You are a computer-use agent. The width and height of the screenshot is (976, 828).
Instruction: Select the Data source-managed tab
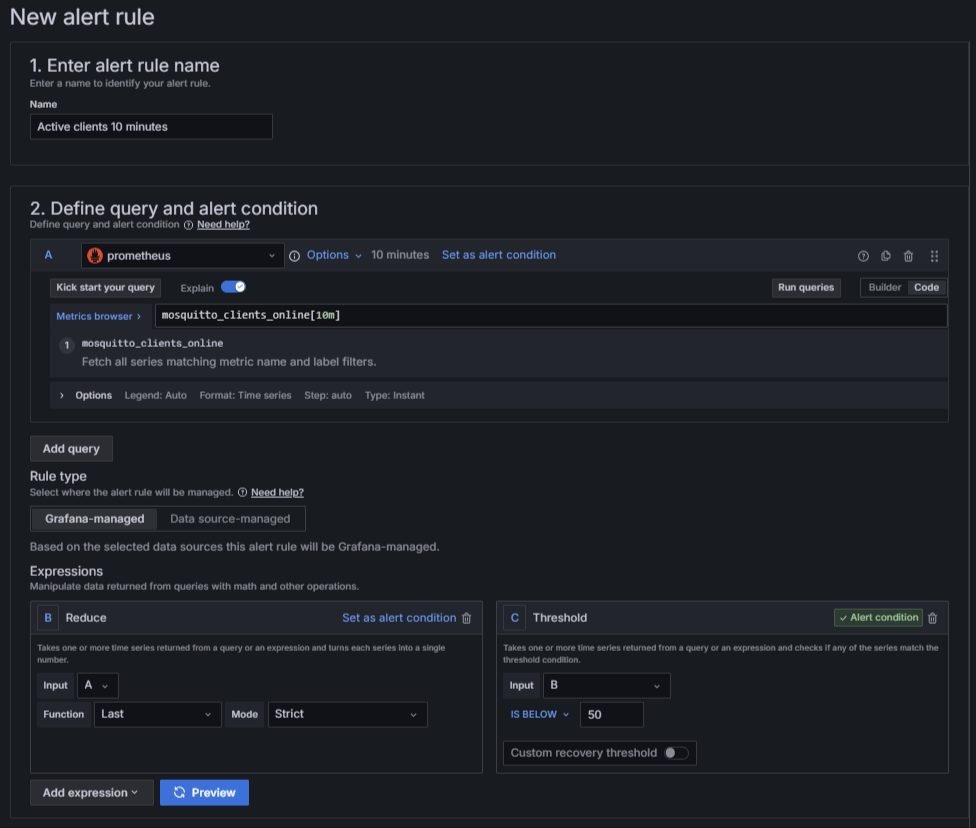coord(231,518)
